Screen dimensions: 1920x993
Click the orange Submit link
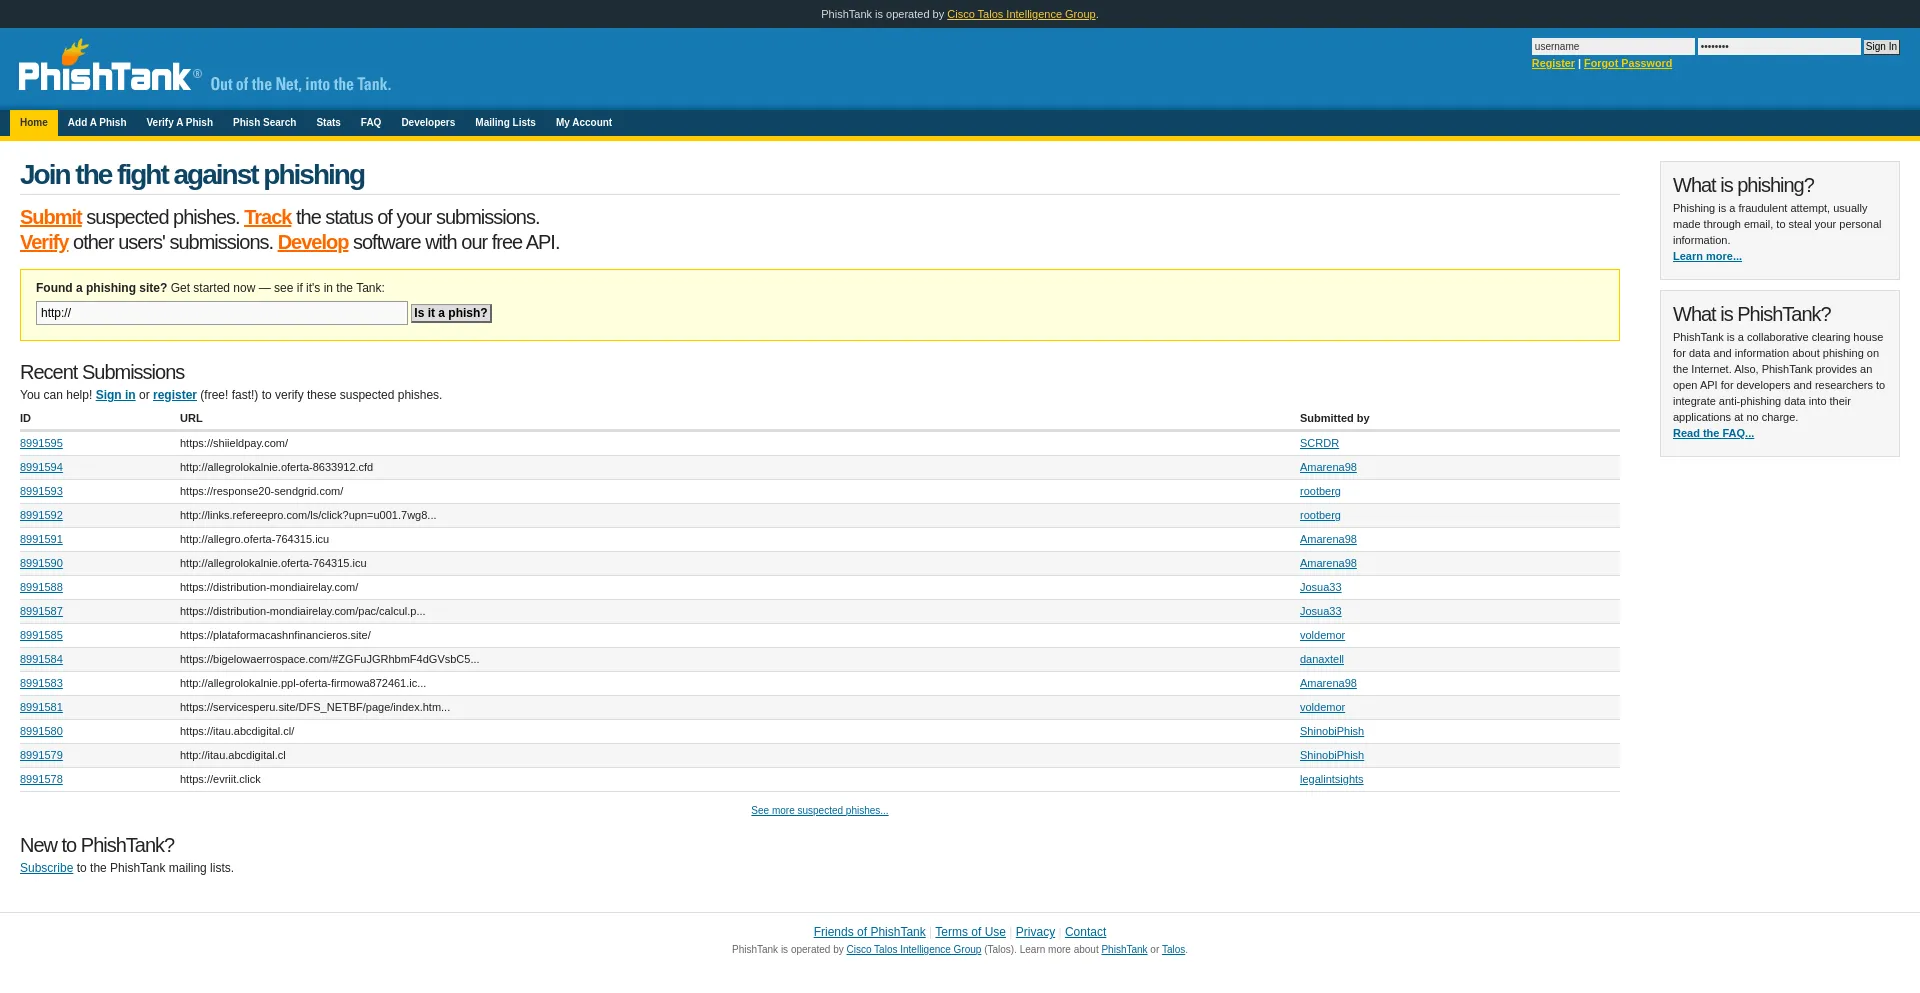tap(51, 217)
